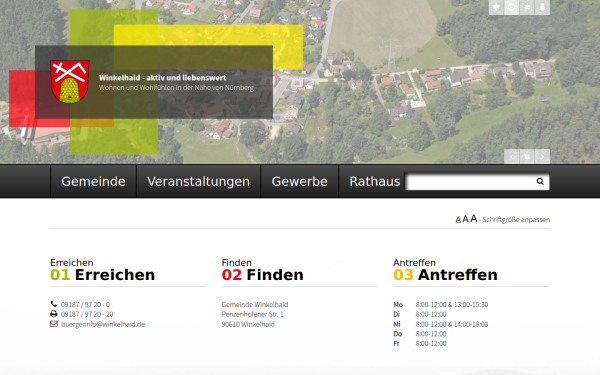Choose the largest font size A
The image size is (600, 375).
(474, 218)
